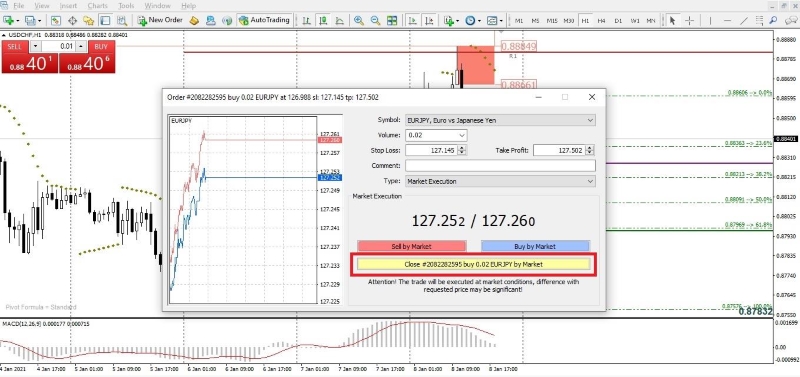This screenshot has height=377, width=800.
Task: Click the person icon beside the yellow book
Action: pyautogui.click(x=210, y=20)
